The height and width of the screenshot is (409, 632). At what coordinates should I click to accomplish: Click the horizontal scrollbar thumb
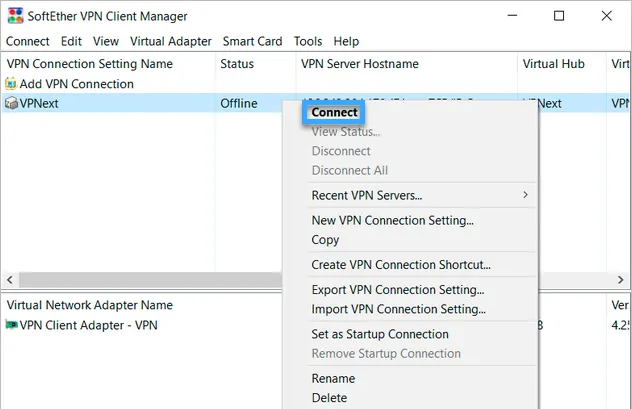[151, 280]
